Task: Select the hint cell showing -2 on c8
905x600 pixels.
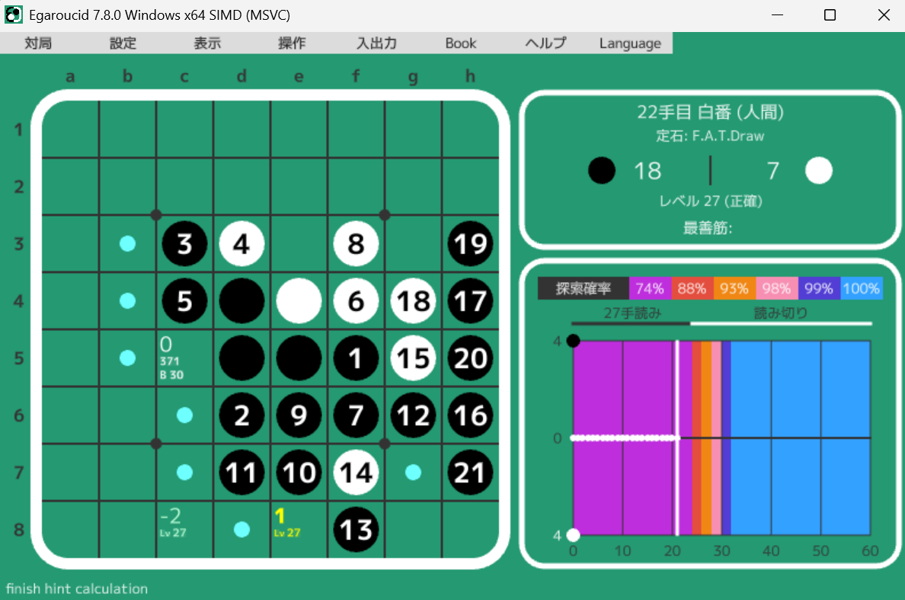Action: pyautogui.click(x=184, y=529)
